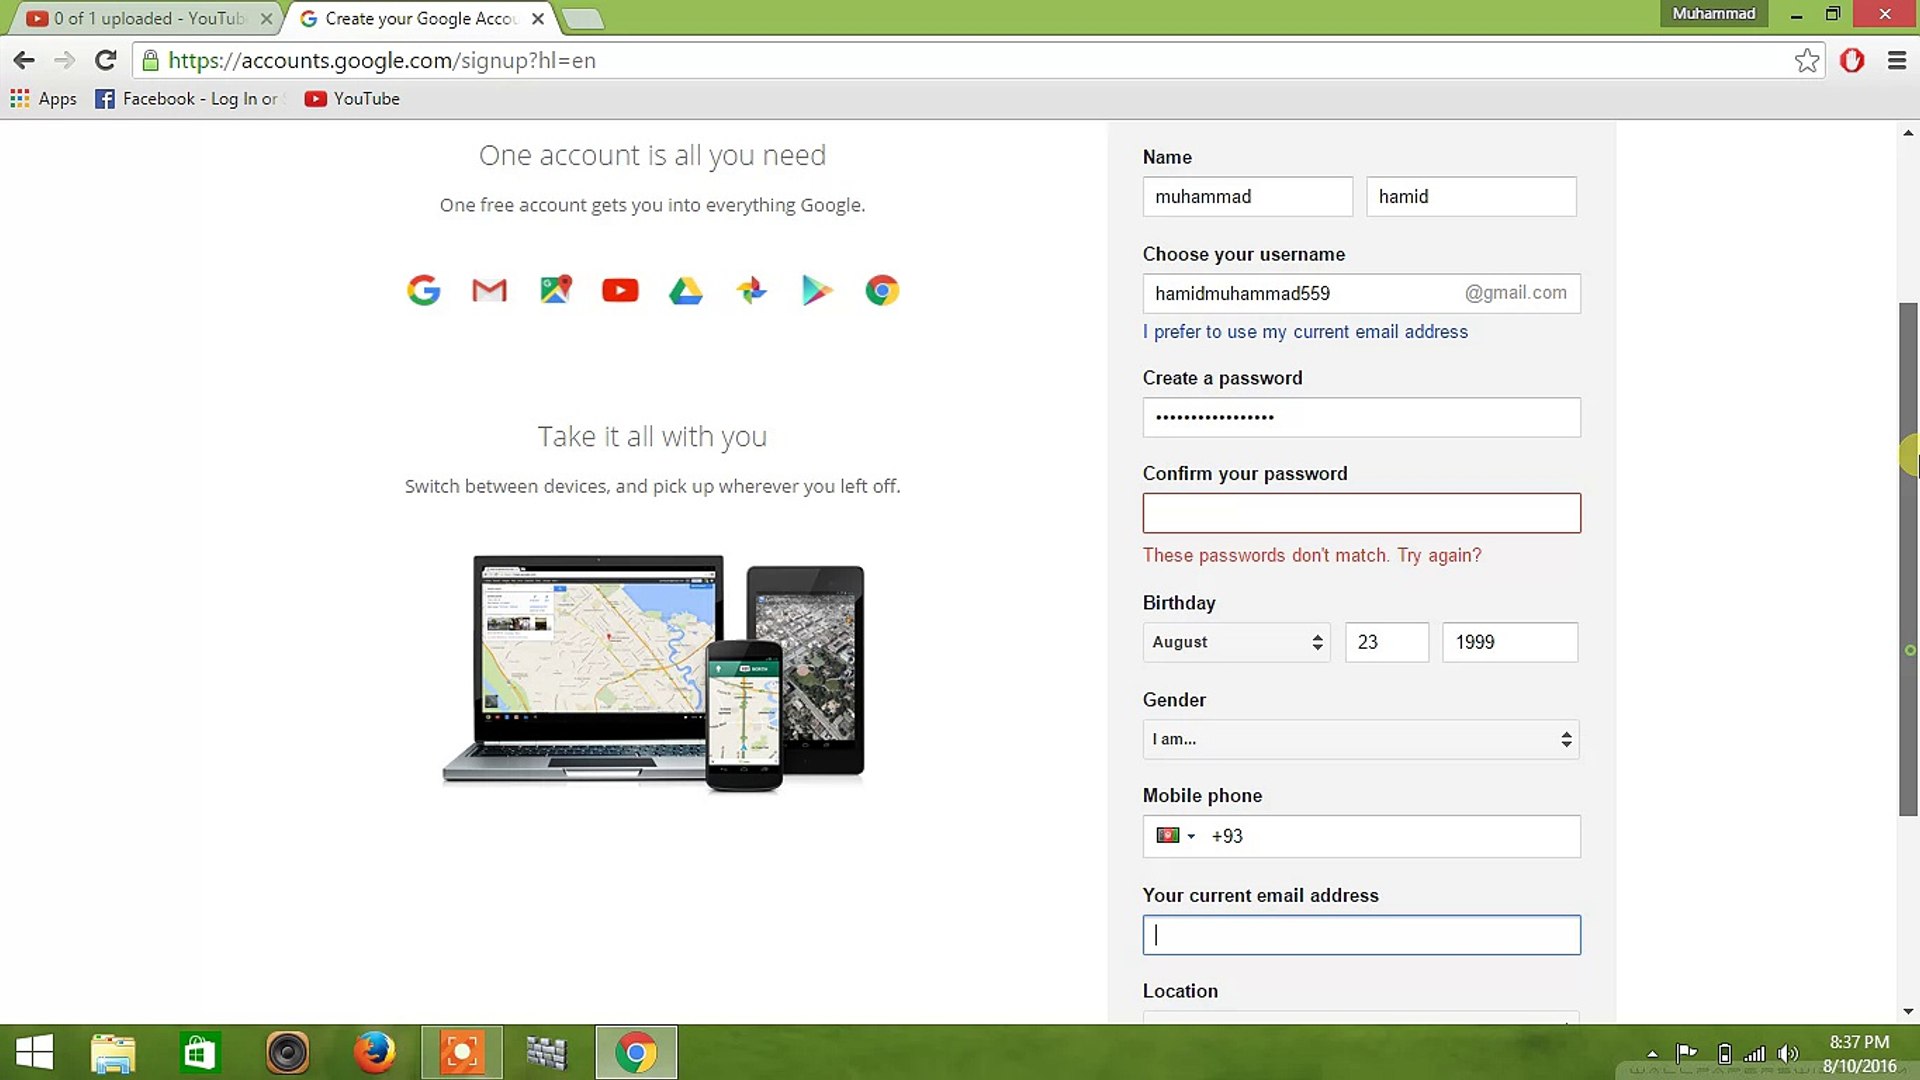Screen dimensions: 1920x1080
Task: Click 'I prefer to use my current email address'
Action: click(1305, 331)
